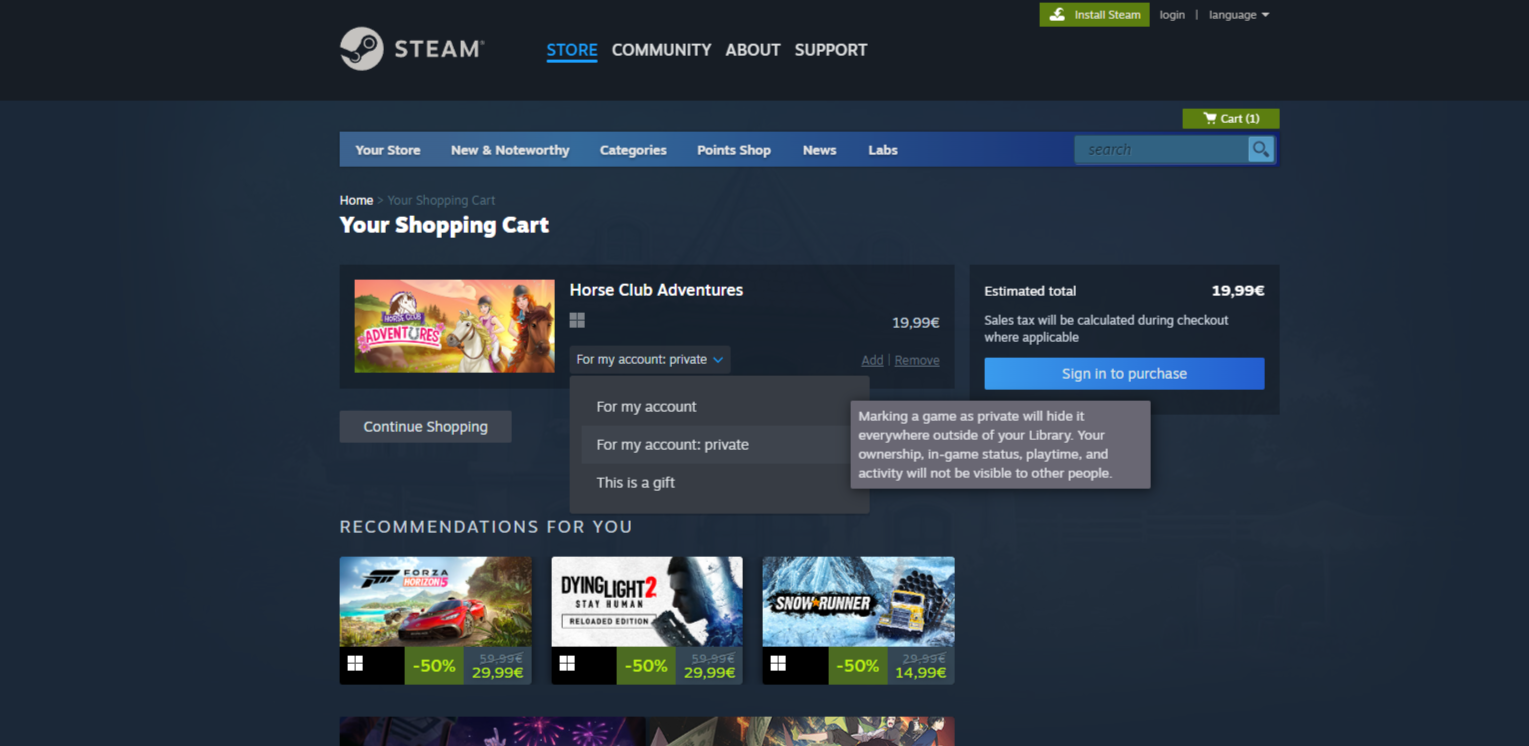Click the 'Your Shopping Cart' breadcrumb text

point(441,200)
